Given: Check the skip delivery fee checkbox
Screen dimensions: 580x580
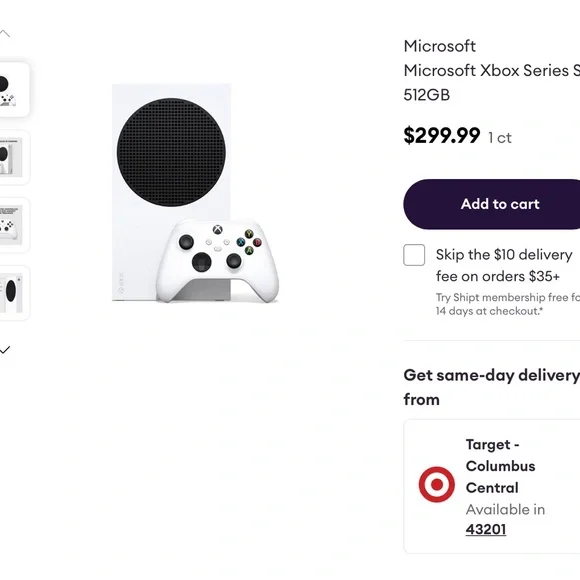Looking at the screenshot, I should pos(414,255).
